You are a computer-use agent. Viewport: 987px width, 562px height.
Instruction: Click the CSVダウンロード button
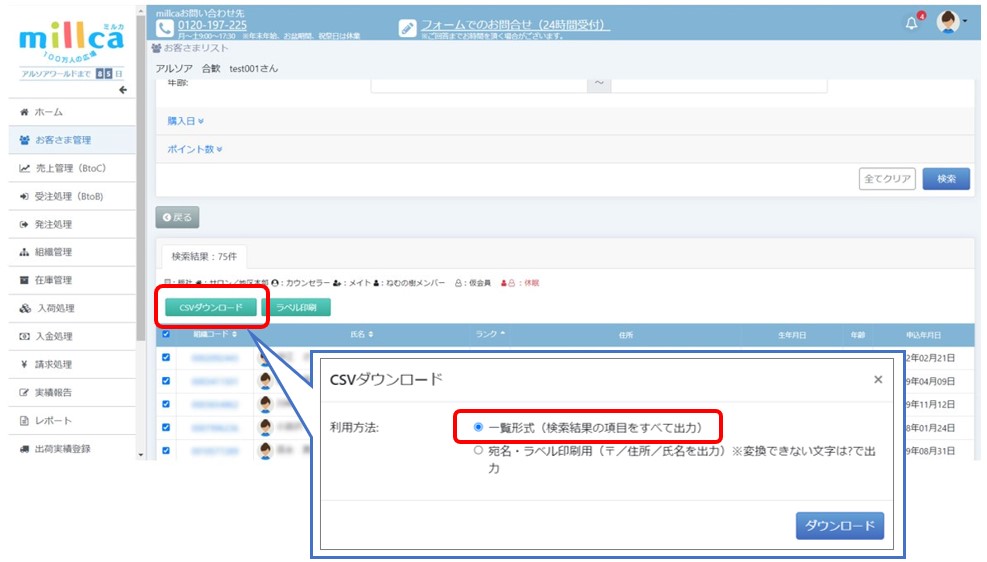pyautogui.click(x=210, y=308)
